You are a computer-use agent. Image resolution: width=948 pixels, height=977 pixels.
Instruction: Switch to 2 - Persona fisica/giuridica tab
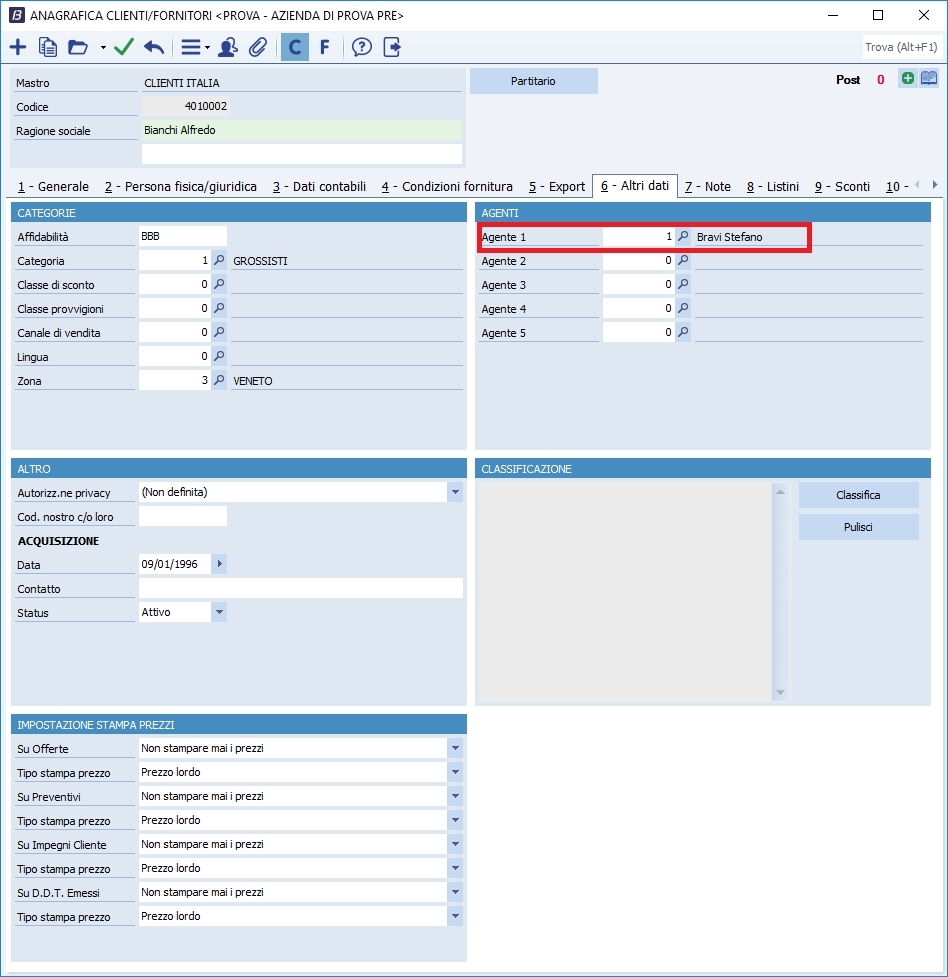point(181,186)
